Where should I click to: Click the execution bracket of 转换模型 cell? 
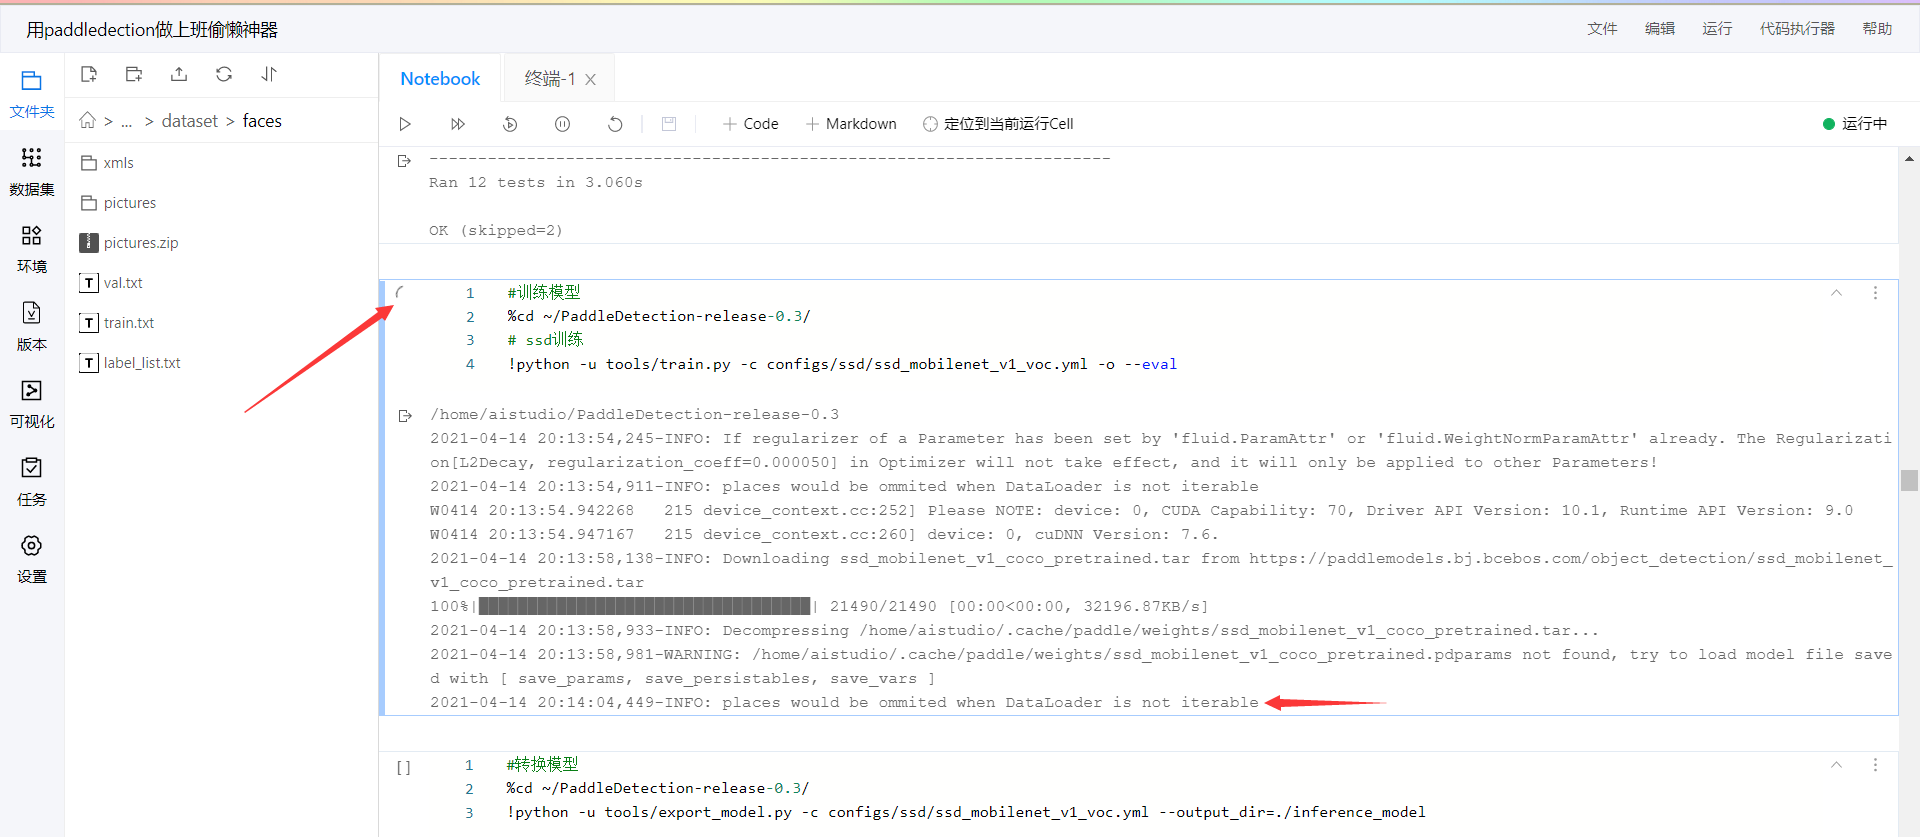click(403, 767)
